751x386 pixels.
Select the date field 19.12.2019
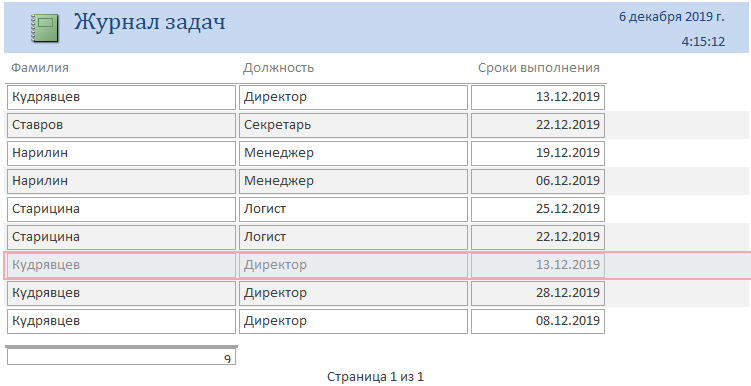pos(538,153)
